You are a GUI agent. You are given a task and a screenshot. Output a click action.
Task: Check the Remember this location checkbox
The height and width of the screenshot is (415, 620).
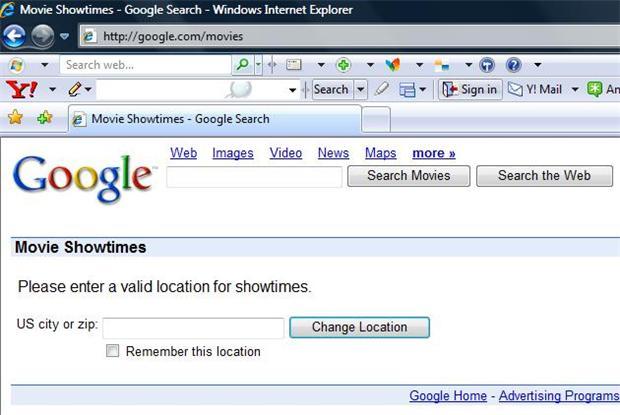tap(112, 351)
